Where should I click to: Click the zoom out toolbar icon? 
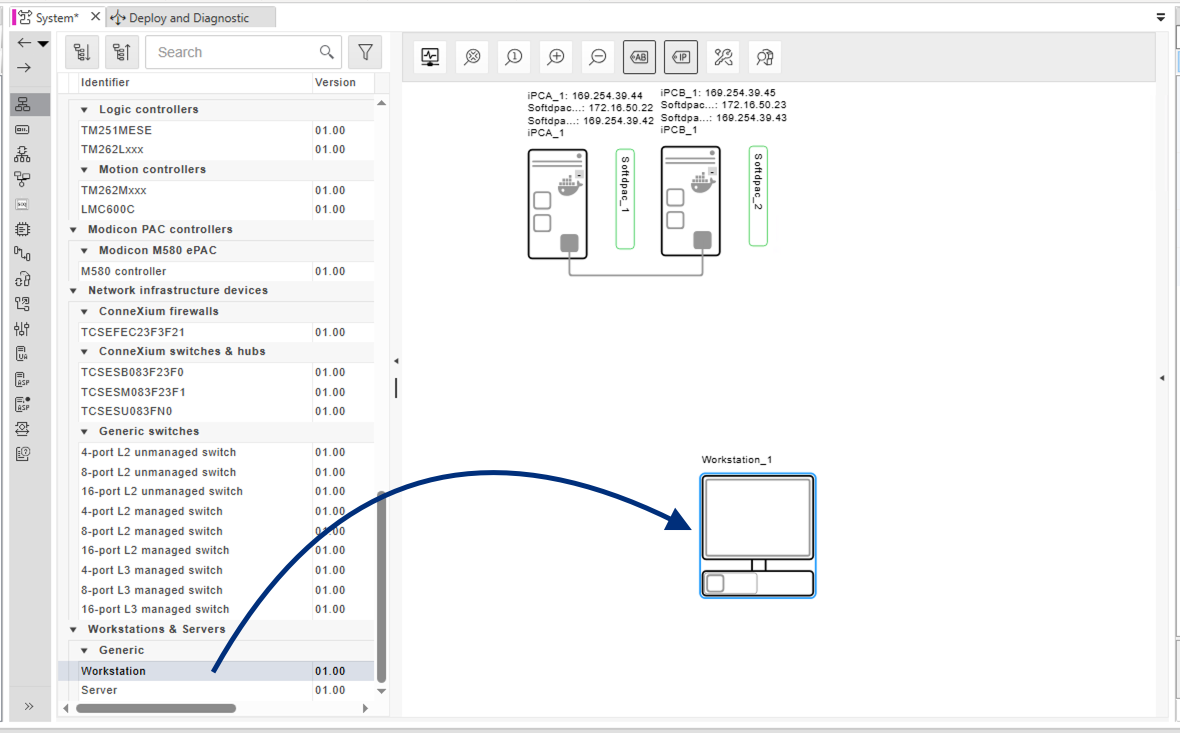tap(598, 57)
